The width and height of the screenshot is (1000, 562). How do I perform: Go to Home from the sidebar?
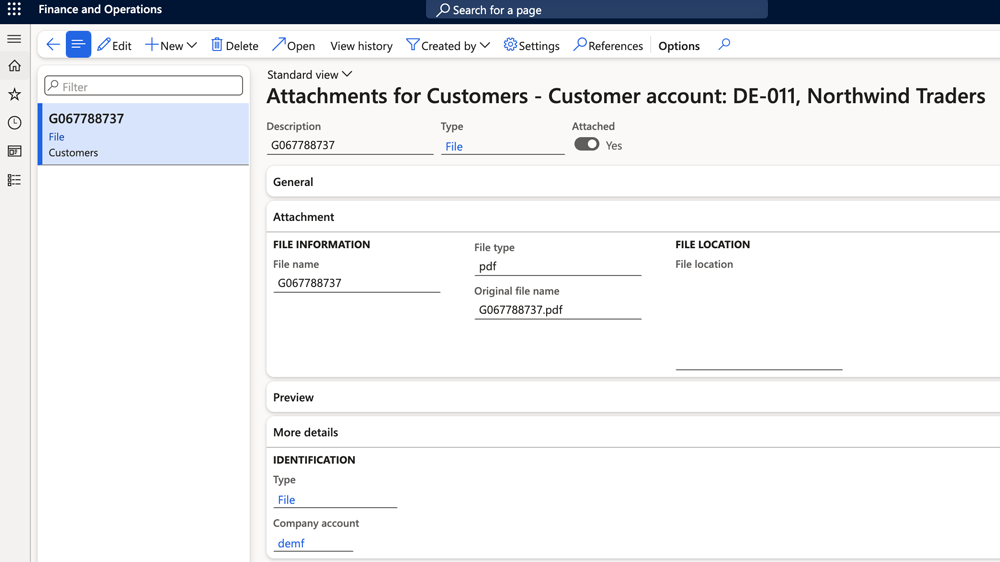pyautogui.click(x=14, y=66)
